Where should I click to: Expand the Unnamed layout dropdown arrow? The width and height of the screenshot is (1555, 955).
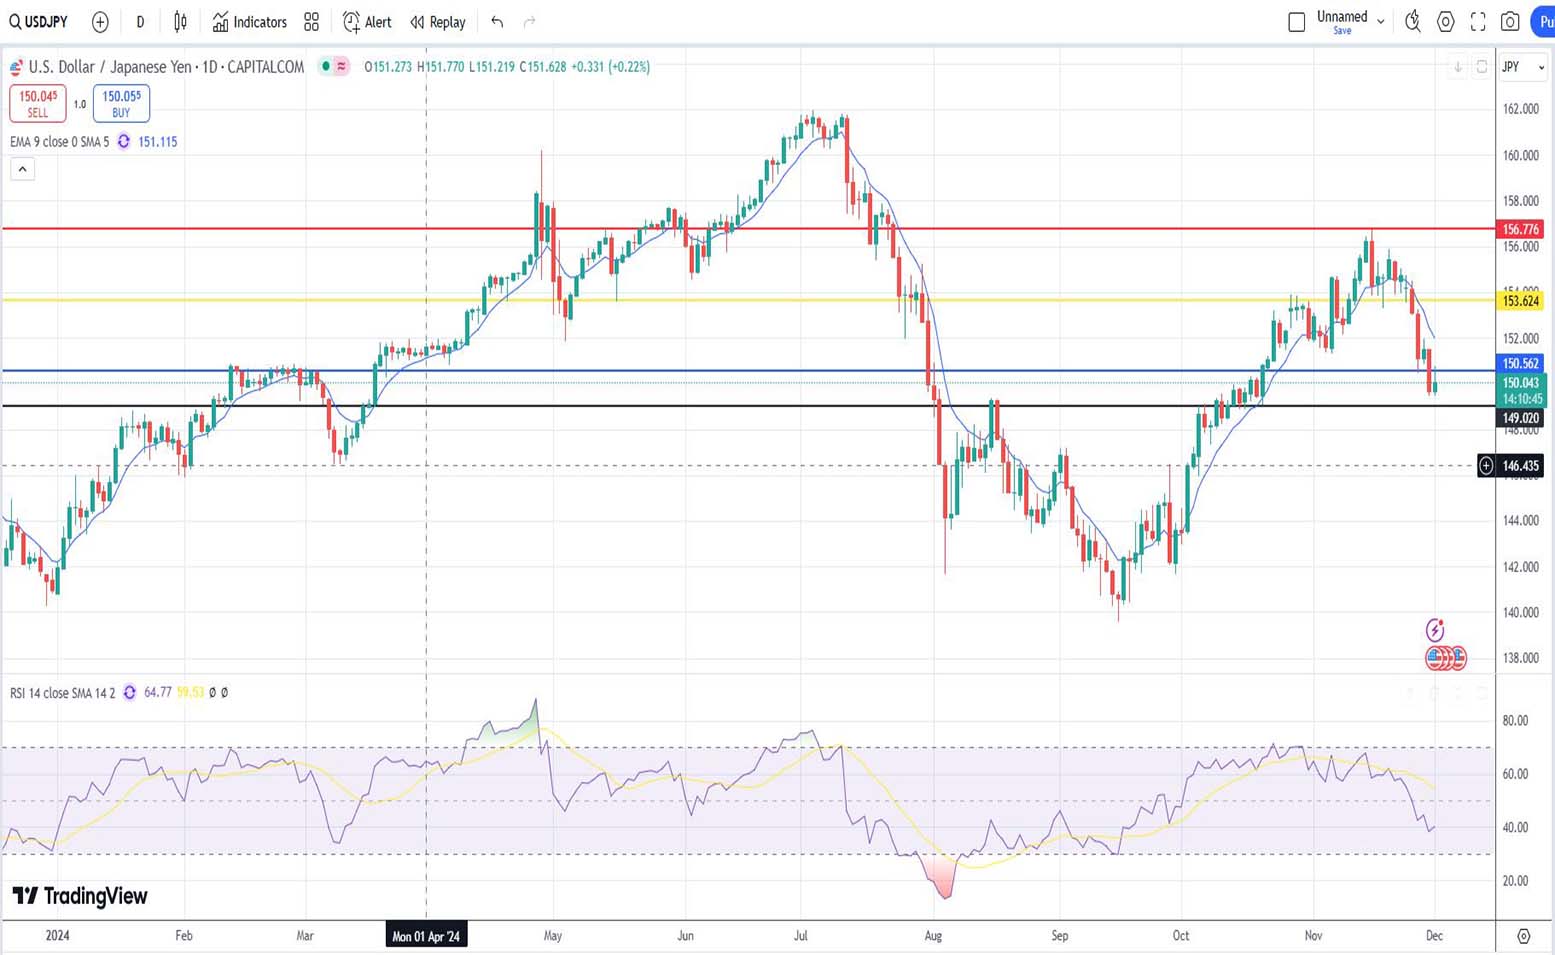click(x=1381, y=22)
